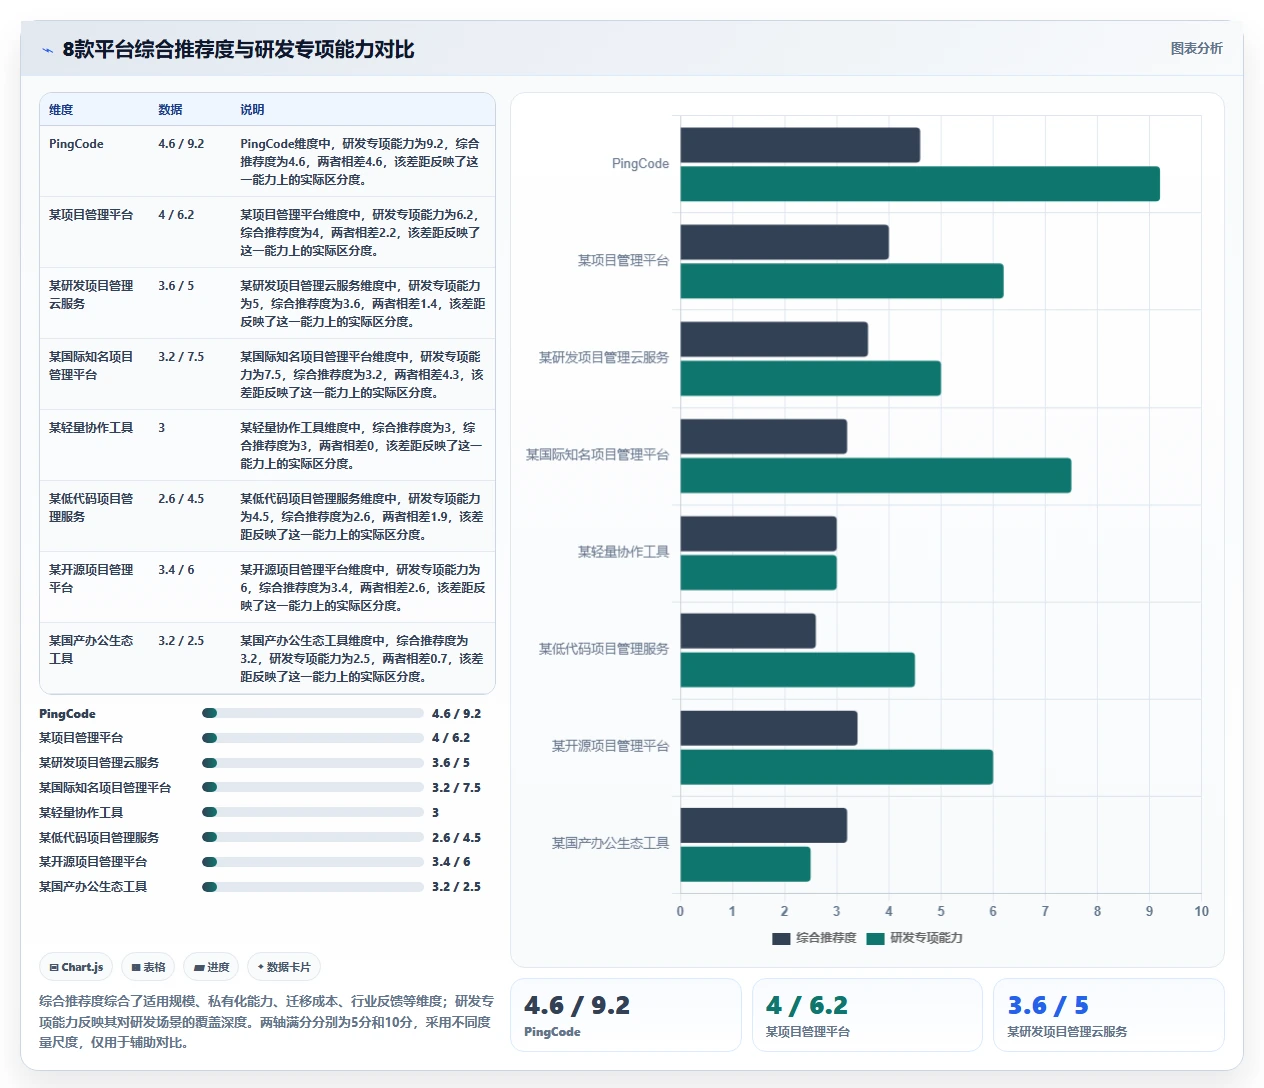
Task: Click 某开源项目管理平台 dark bar in chart
Action: 769,728
